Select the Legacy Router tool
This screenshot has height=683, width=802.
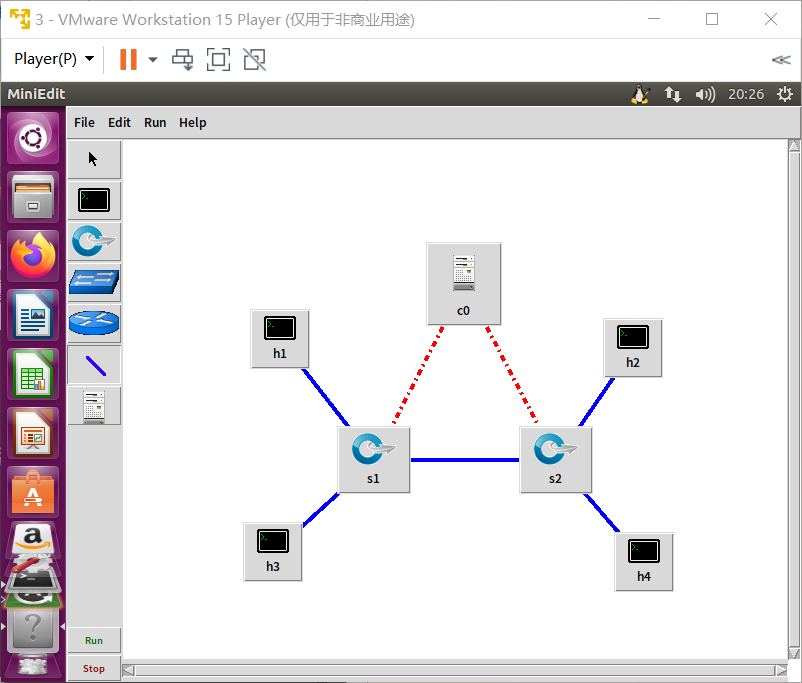click(x=94, y=323)
